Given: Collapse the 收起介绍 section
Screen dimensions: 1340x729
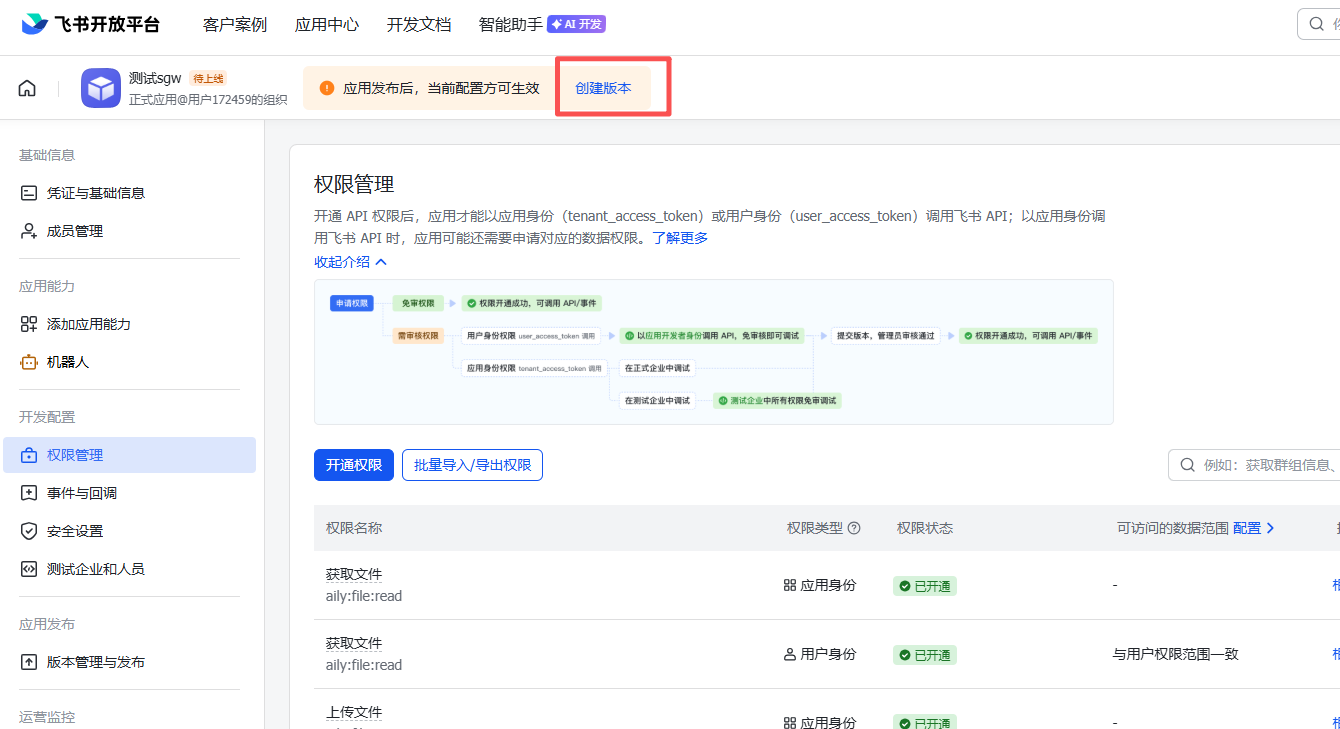Looking at the screenshot, I should point(348,261).
